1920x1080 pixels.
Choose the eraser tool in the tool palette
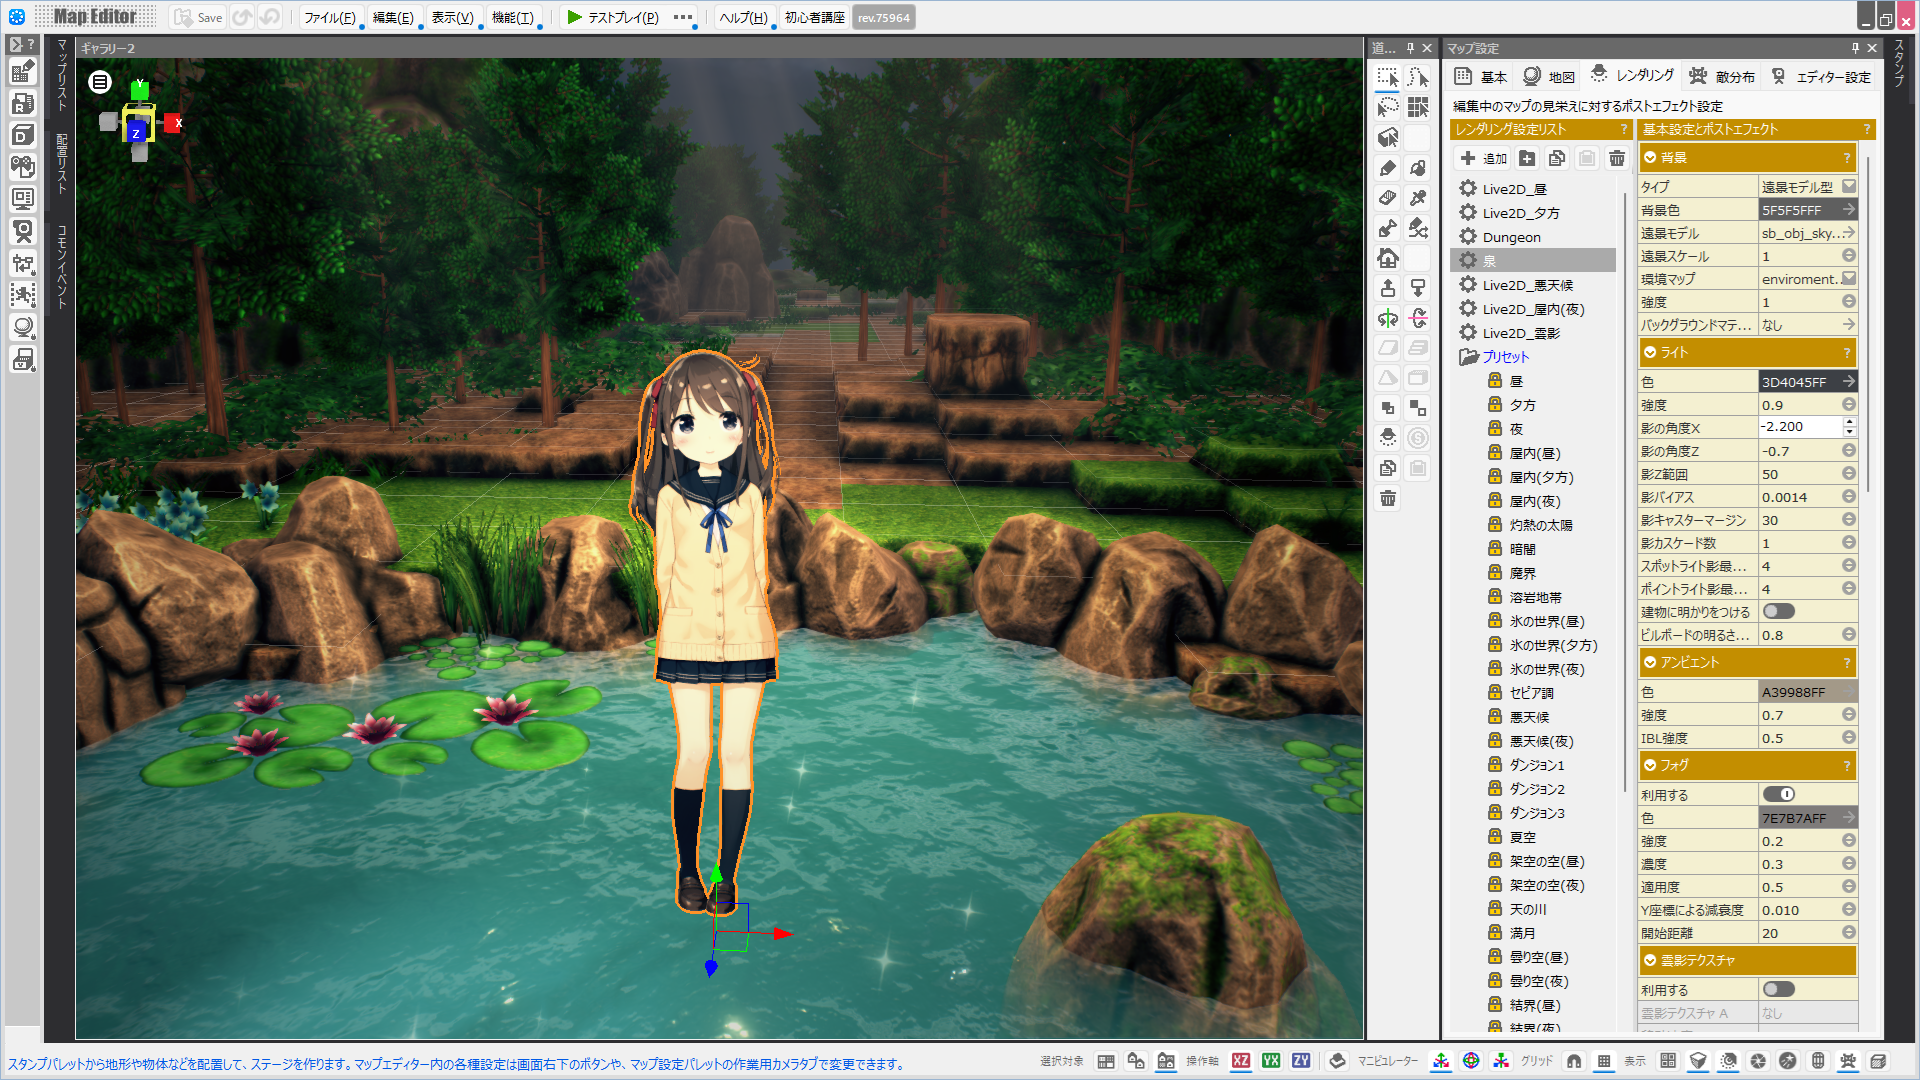pos(1388,198)
